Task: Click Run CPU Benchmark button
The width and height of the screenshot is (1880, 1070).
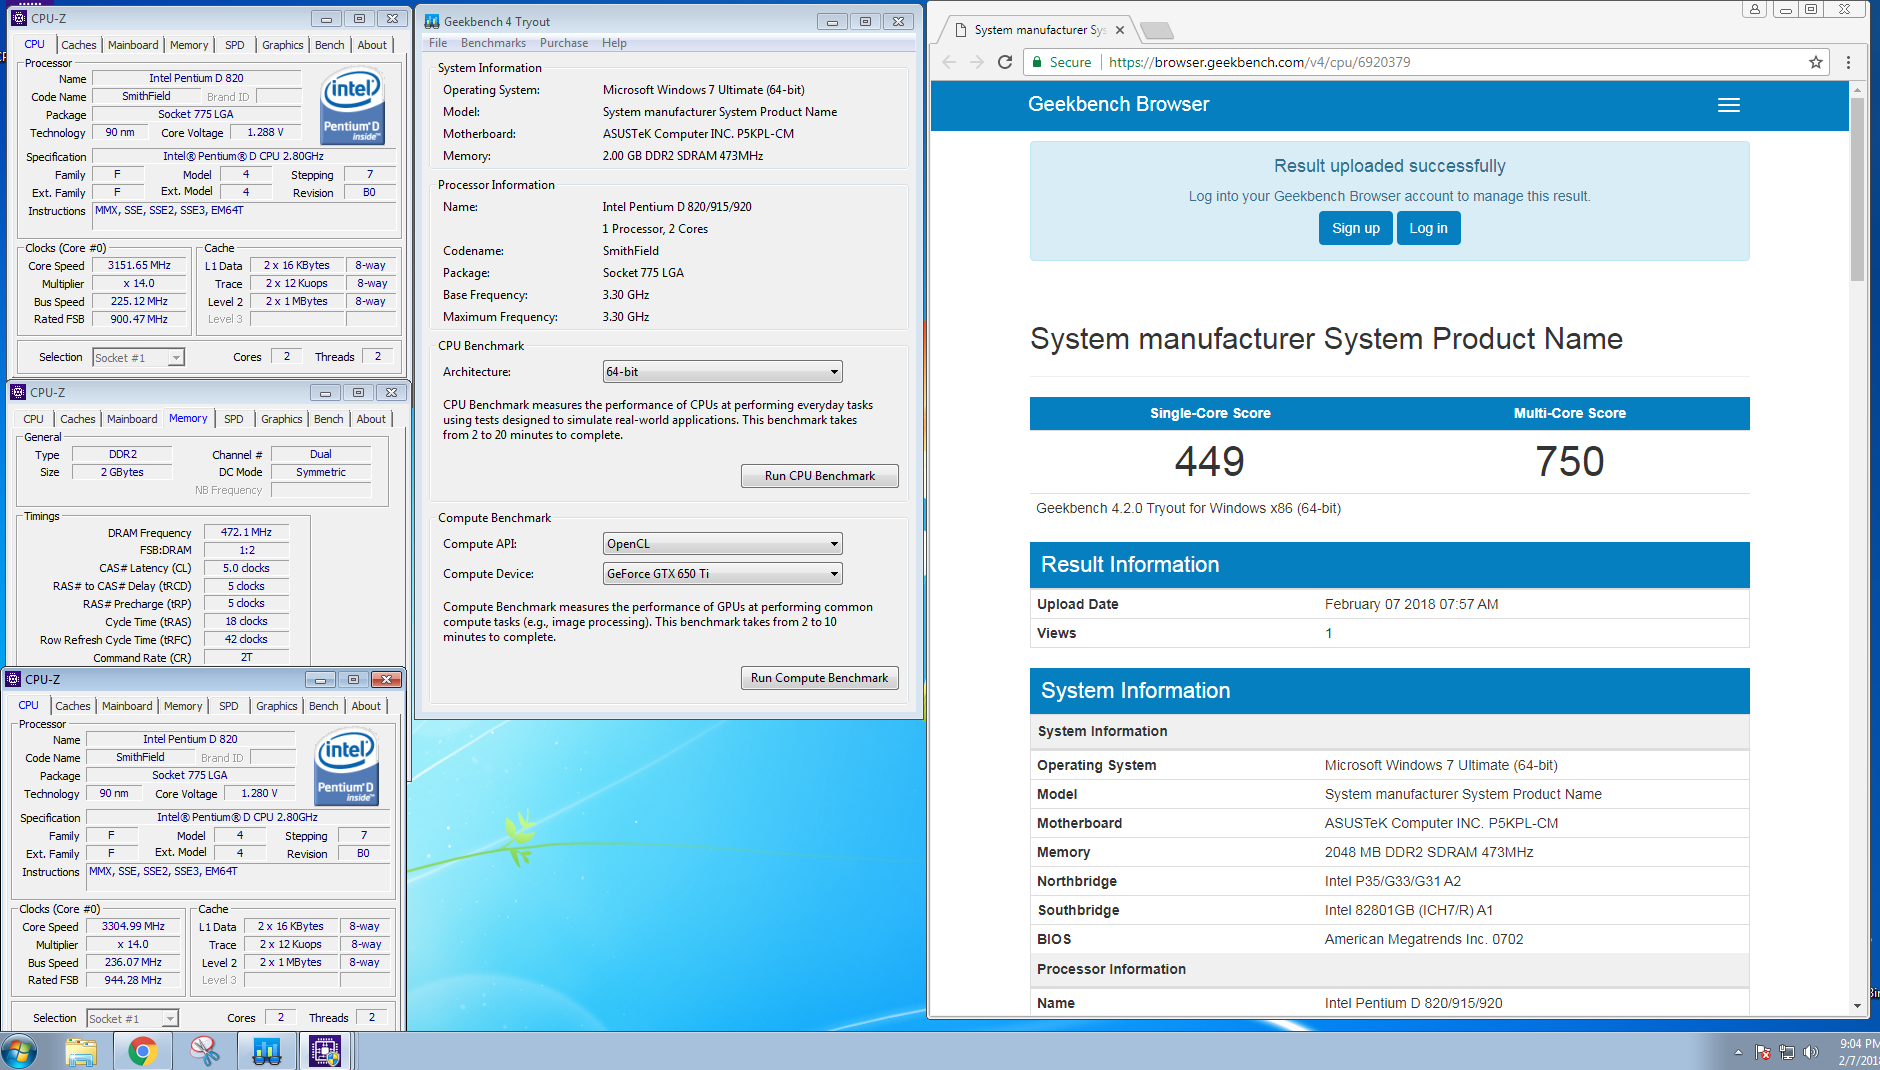Action: [x=820, y=476]
